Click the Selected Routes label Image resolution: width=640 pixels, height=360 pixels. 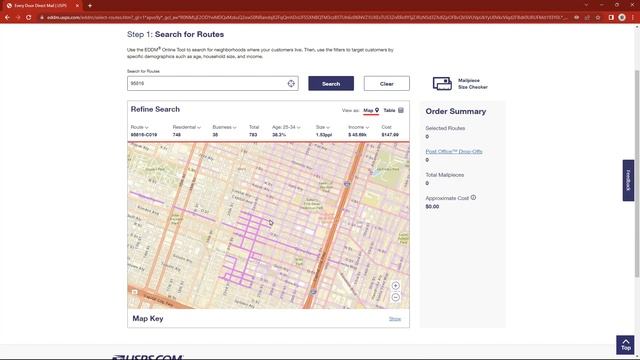click(445, 128)
